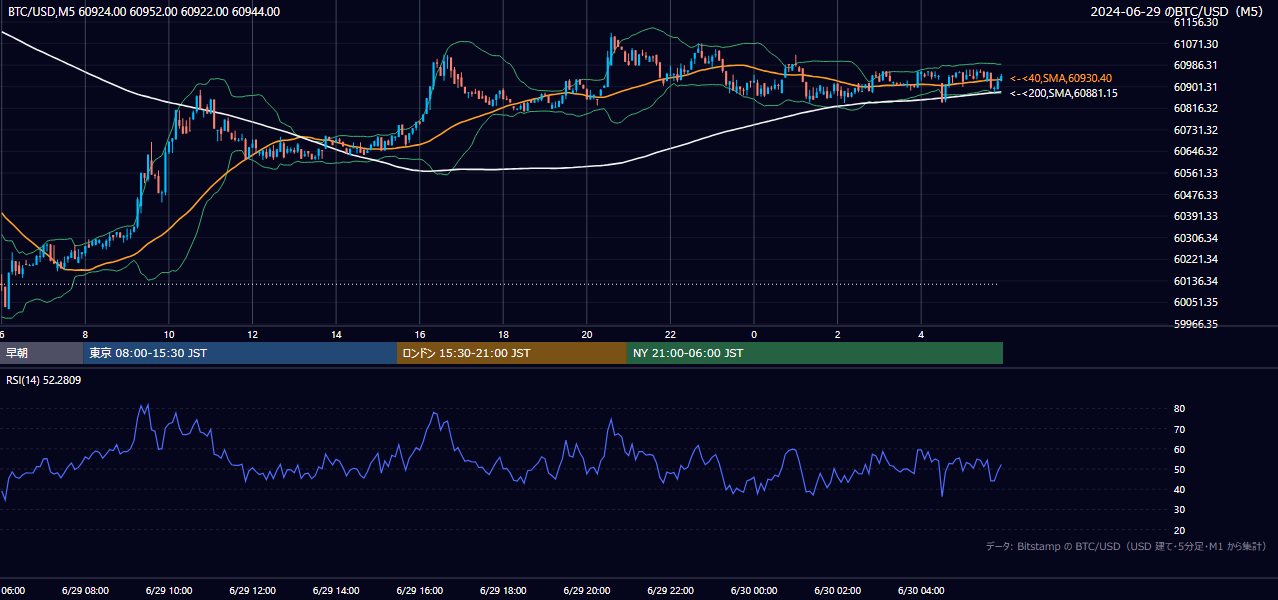
Task: Click hour label 10 under price chart
Action: (x=169, y=334)
